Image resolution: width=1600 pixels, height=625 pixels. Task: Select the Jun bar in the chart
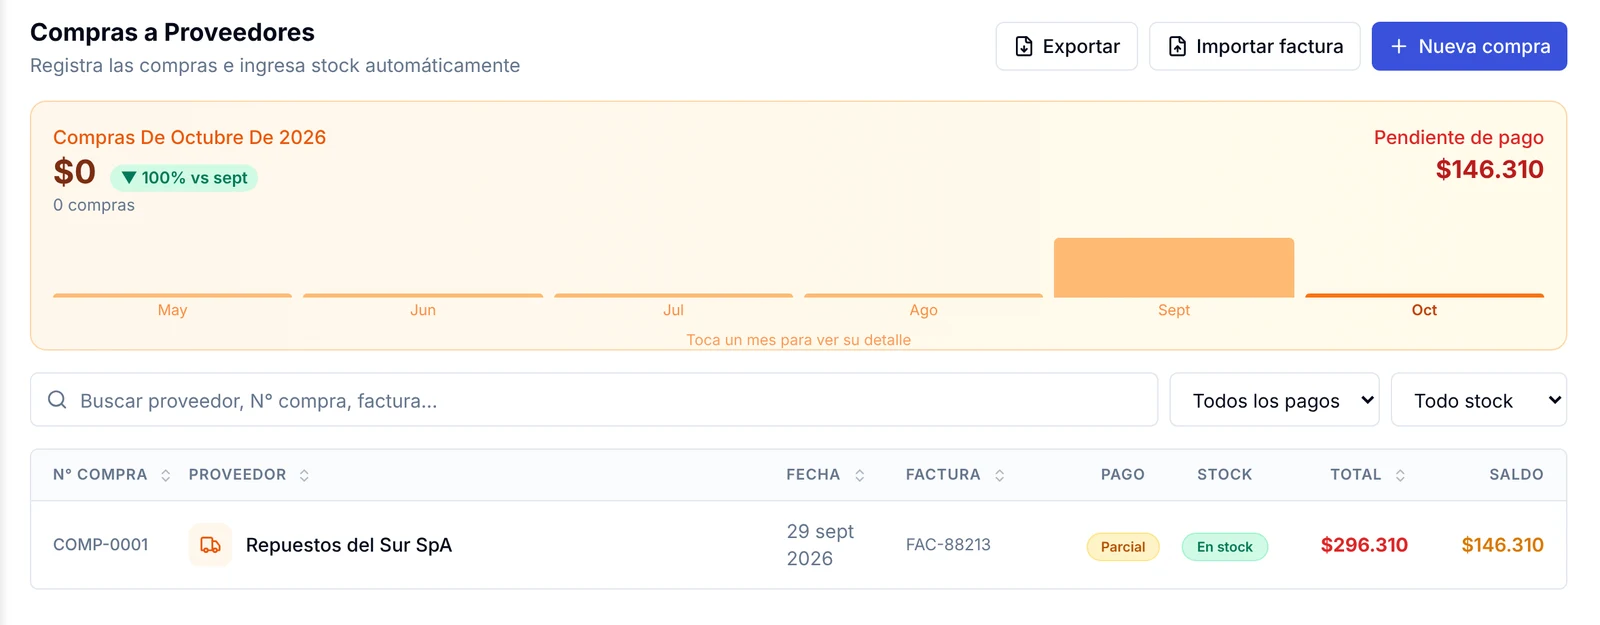[x=423, y=296]
